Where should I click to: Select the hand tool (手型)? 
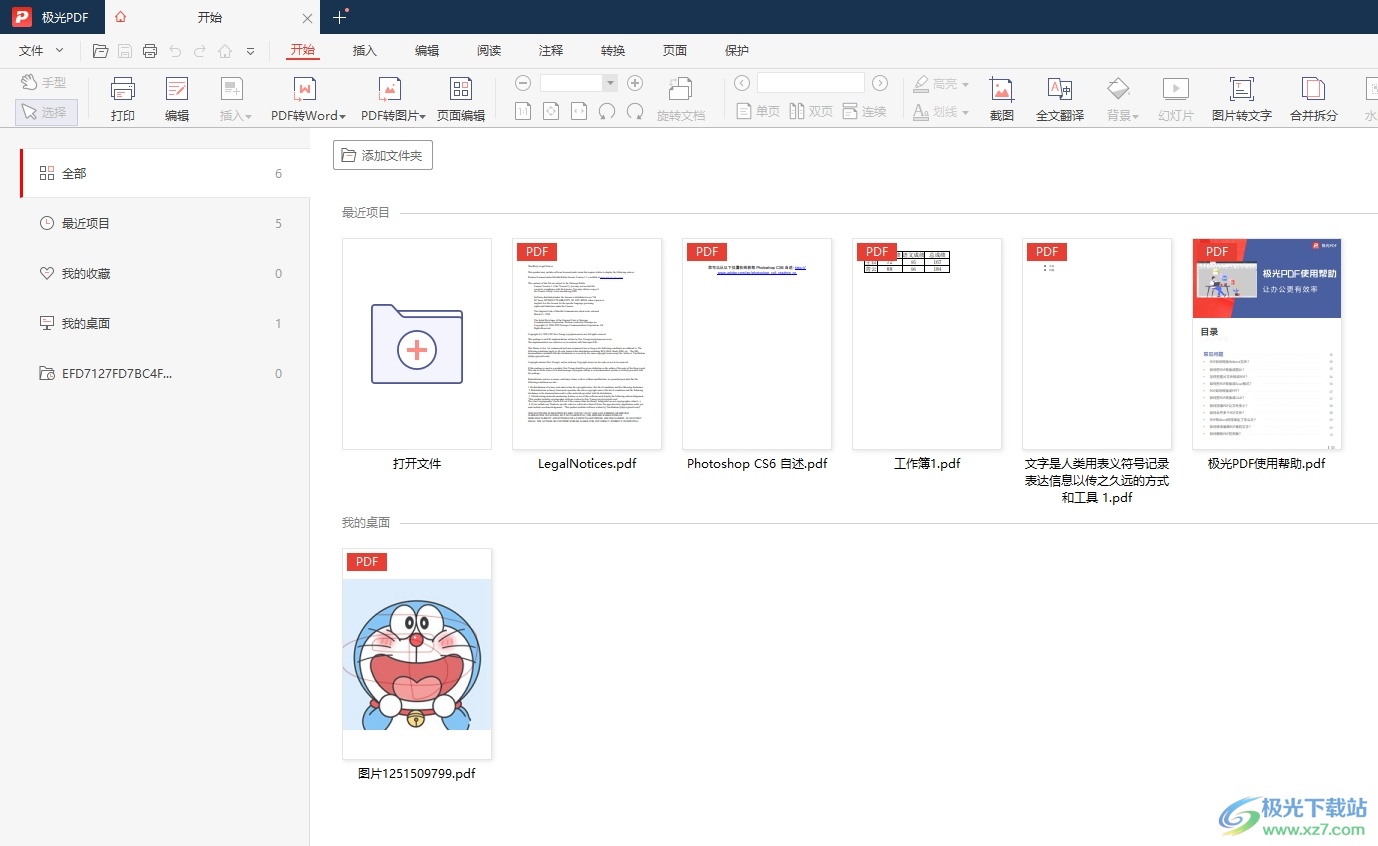(x=46, y=82)
